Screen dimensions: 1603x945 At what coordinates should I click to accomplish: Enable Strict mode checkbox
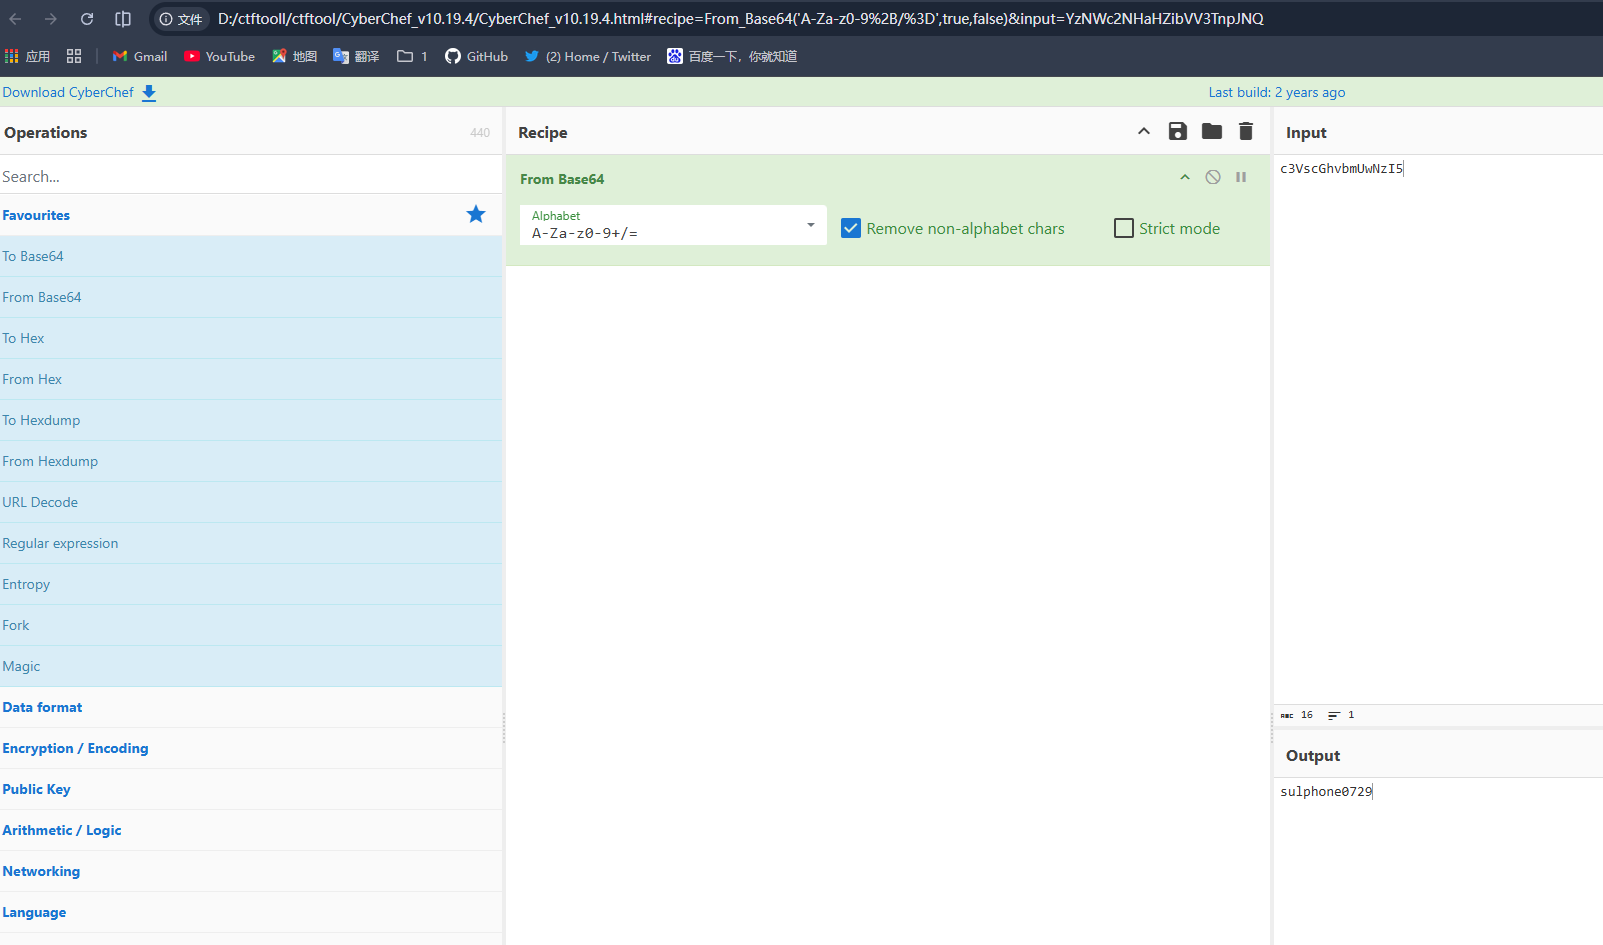[1124, 228]
